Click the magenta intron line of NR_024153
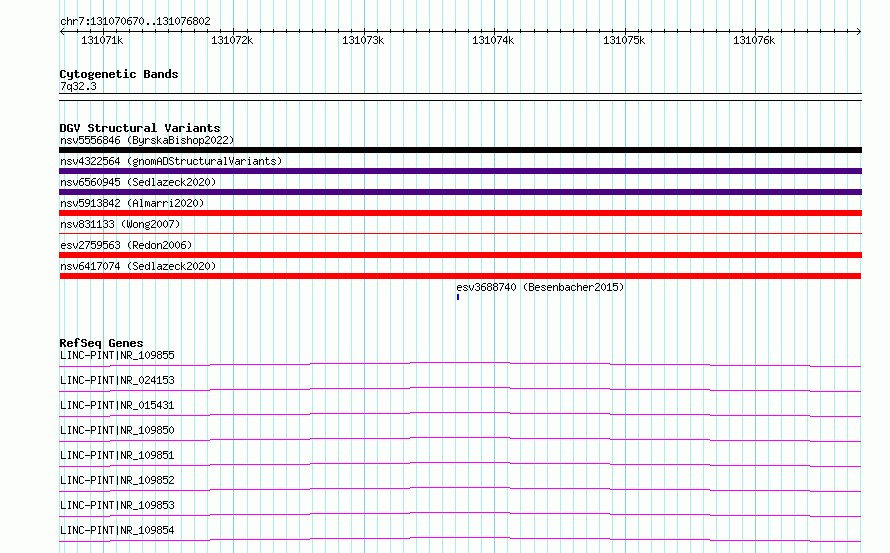The height and width of the screenshot is (553, 890). point(460,388)
